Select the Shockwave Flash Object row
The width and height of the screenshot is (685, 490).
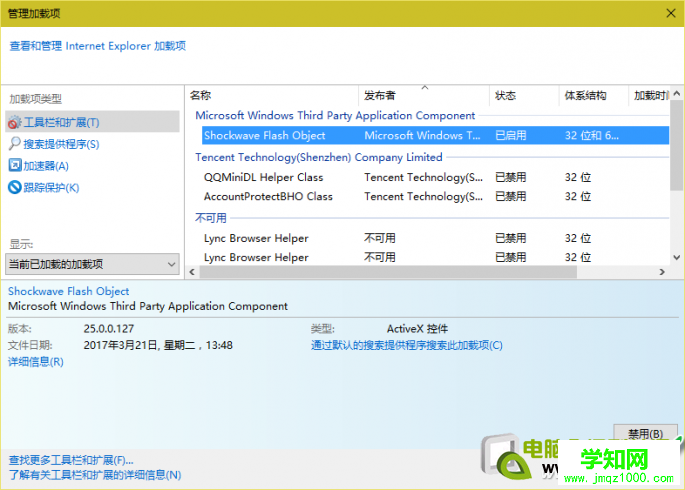pos(265,136)
